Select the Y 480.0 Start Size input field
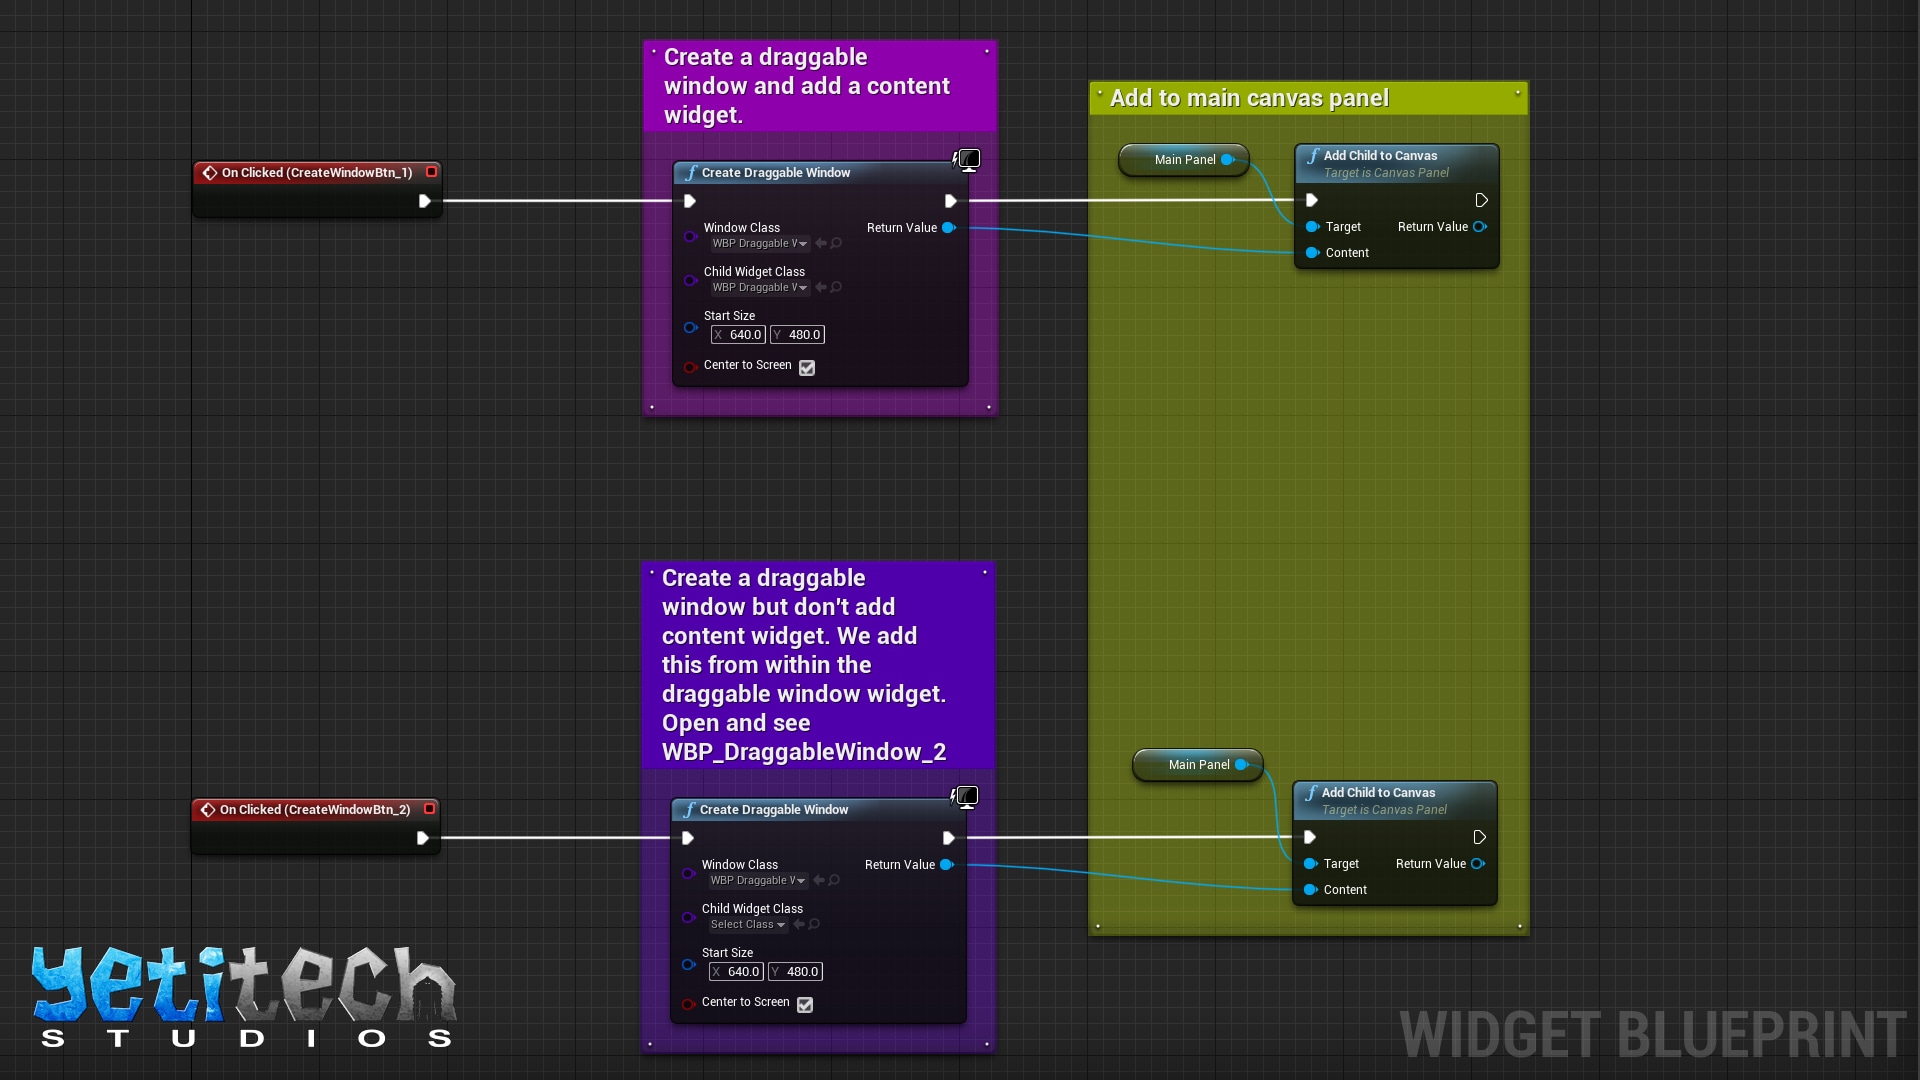This screenshot has height=1080, width=1920. pos(797,334)
